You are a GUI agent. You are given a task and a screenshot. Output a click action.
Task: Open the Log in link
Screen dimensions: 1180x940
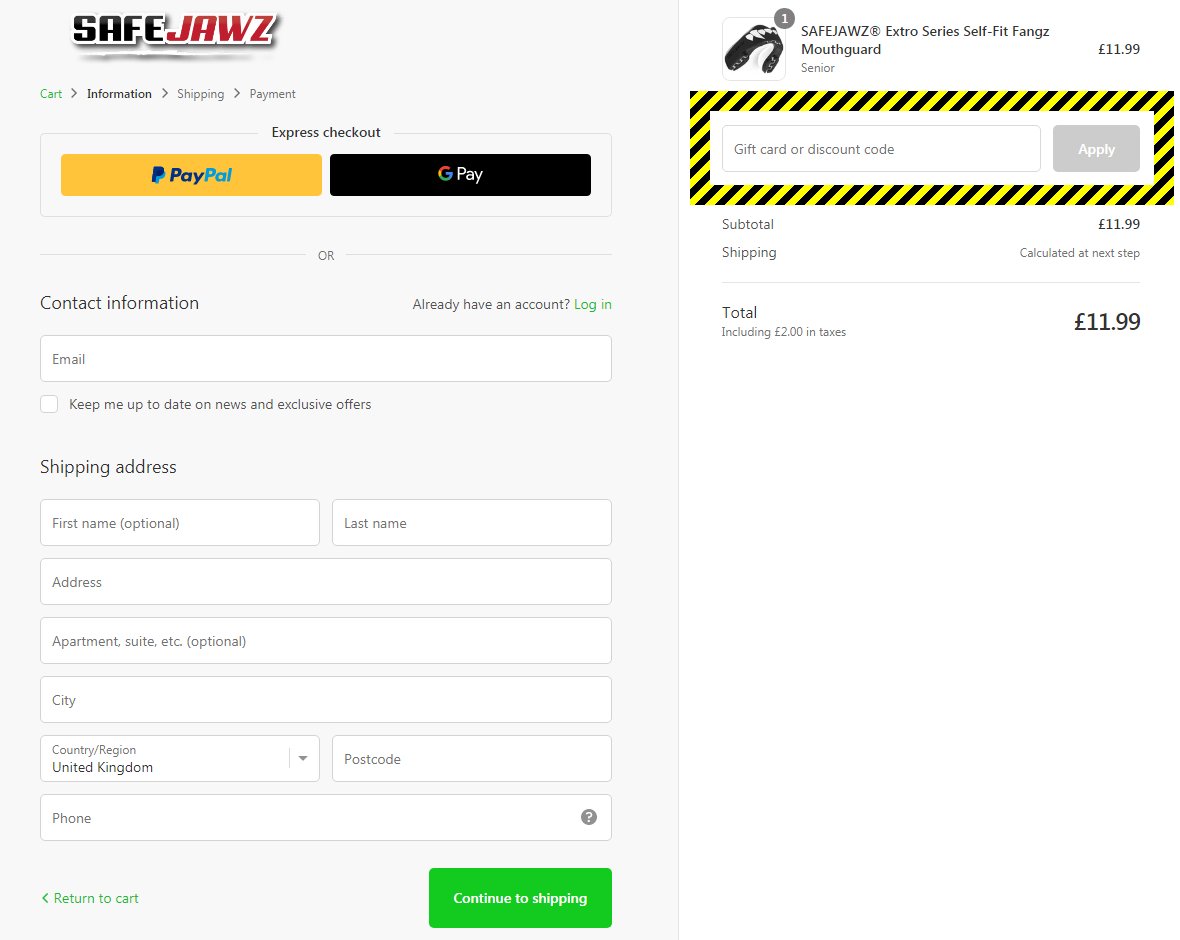pos(593,304)
